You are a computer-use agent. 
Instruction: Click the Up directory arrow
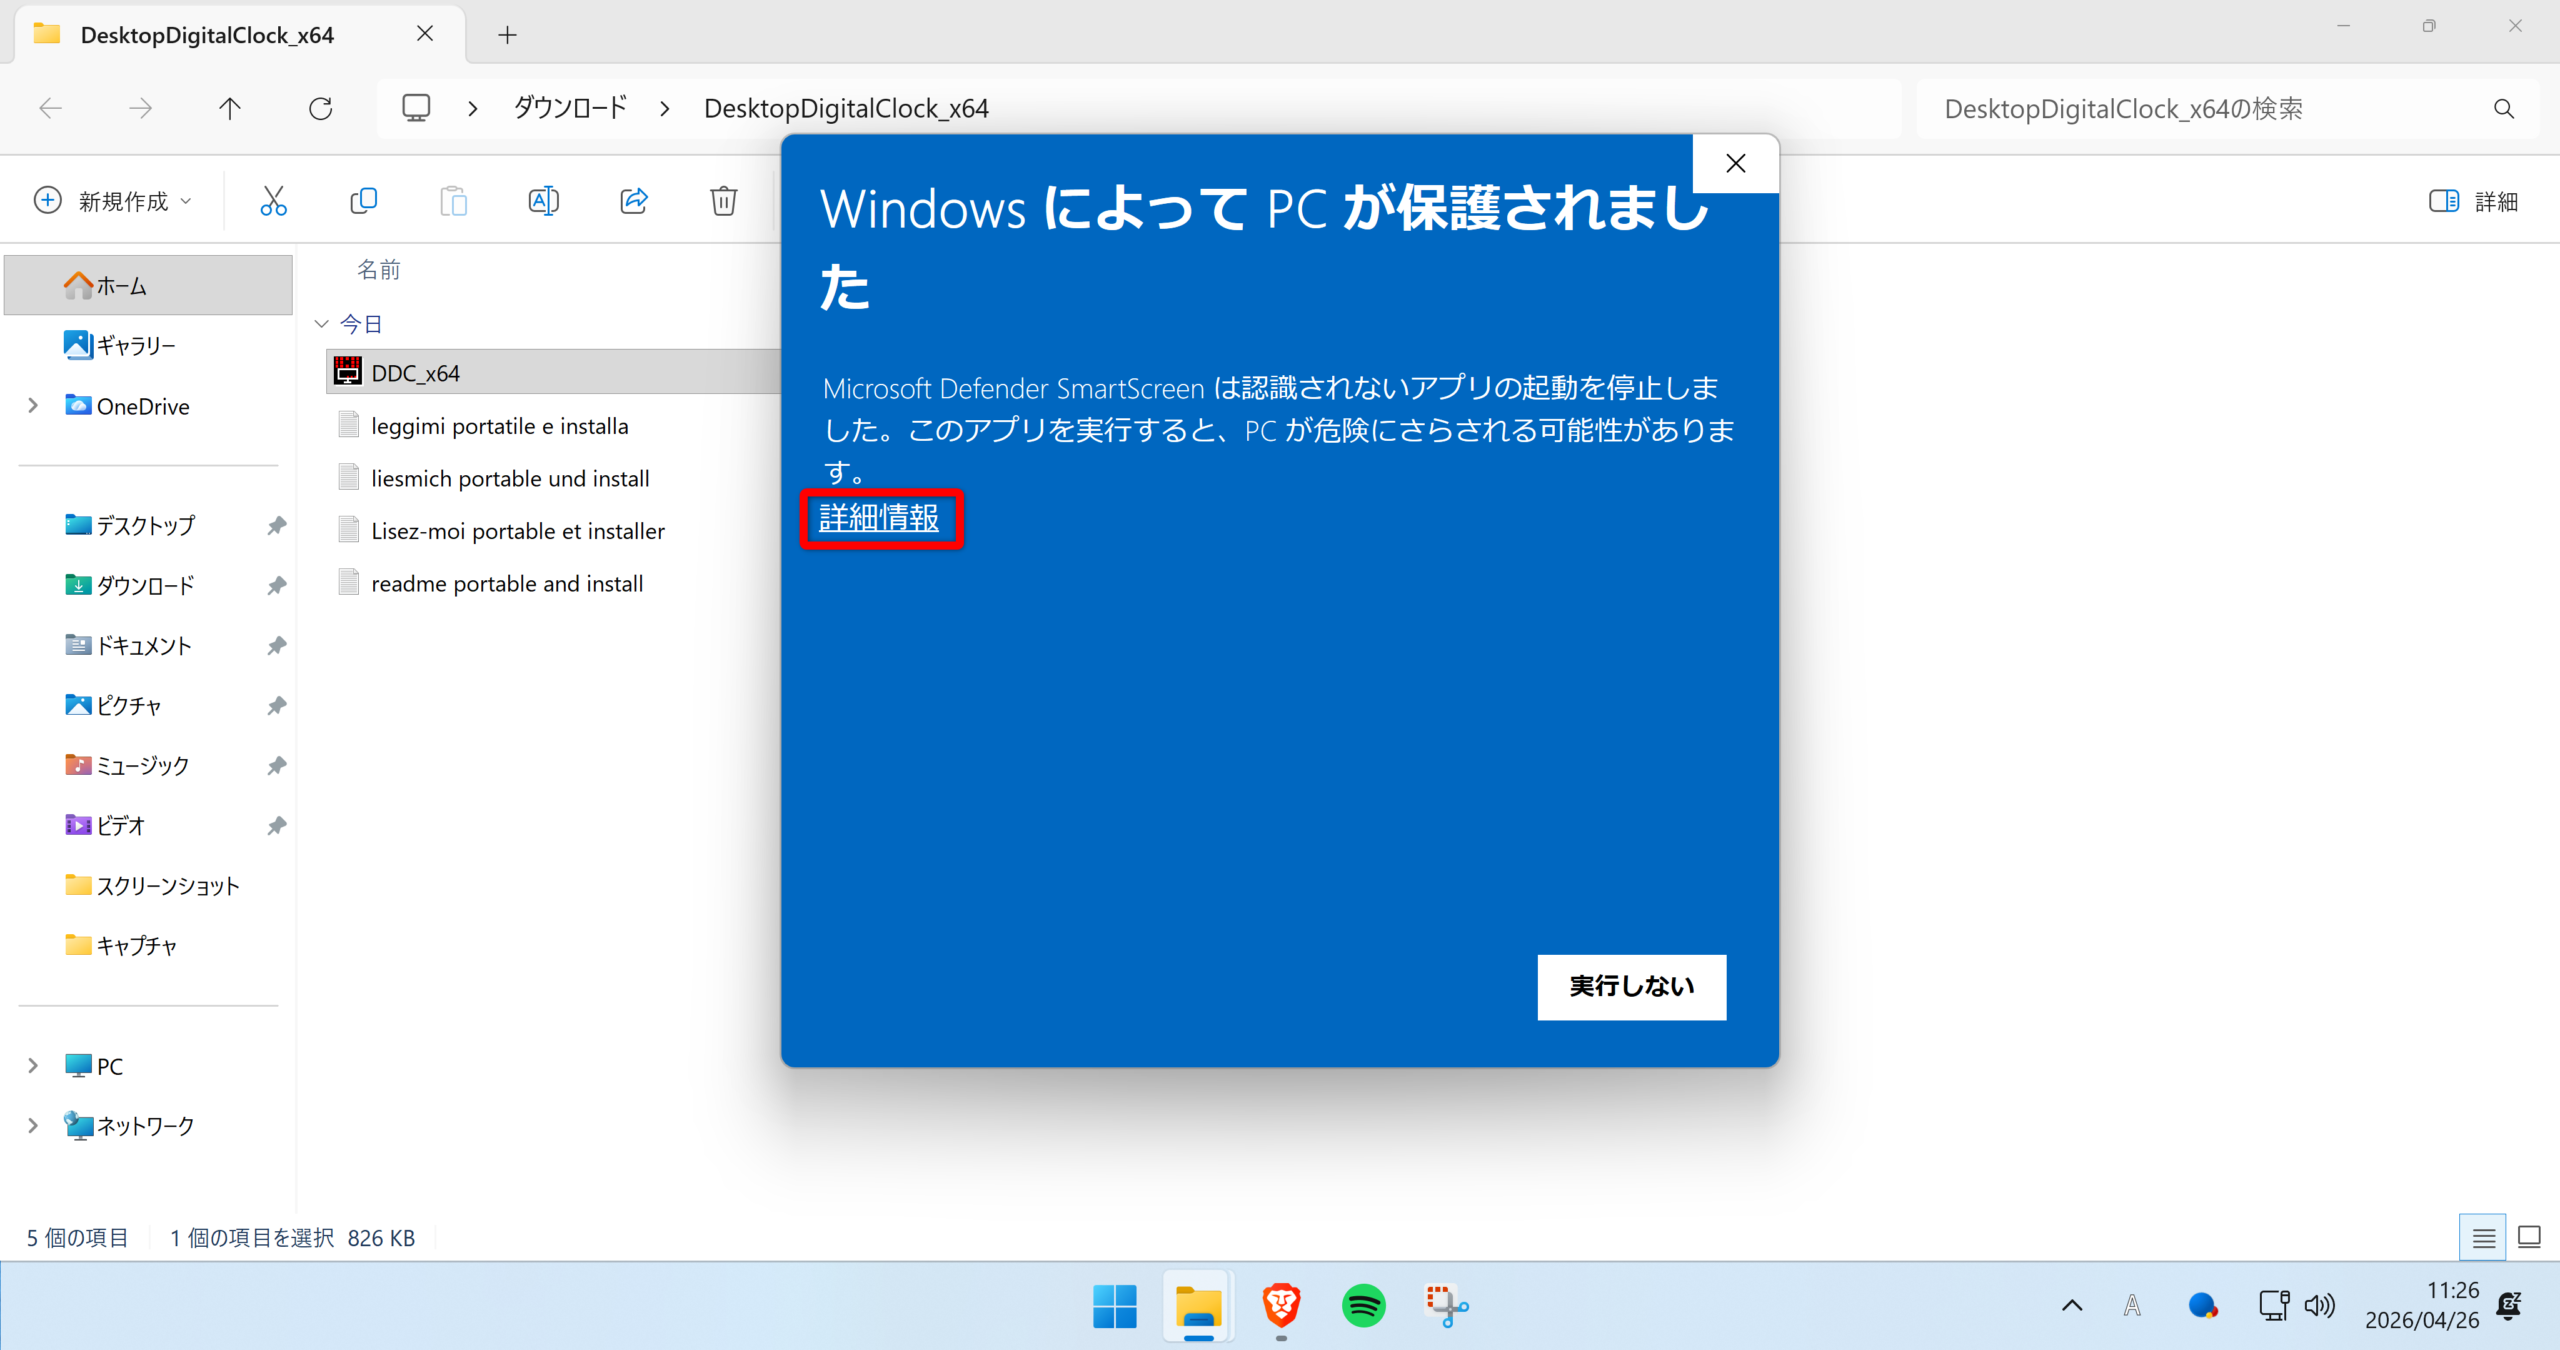(x=230, y=108)
